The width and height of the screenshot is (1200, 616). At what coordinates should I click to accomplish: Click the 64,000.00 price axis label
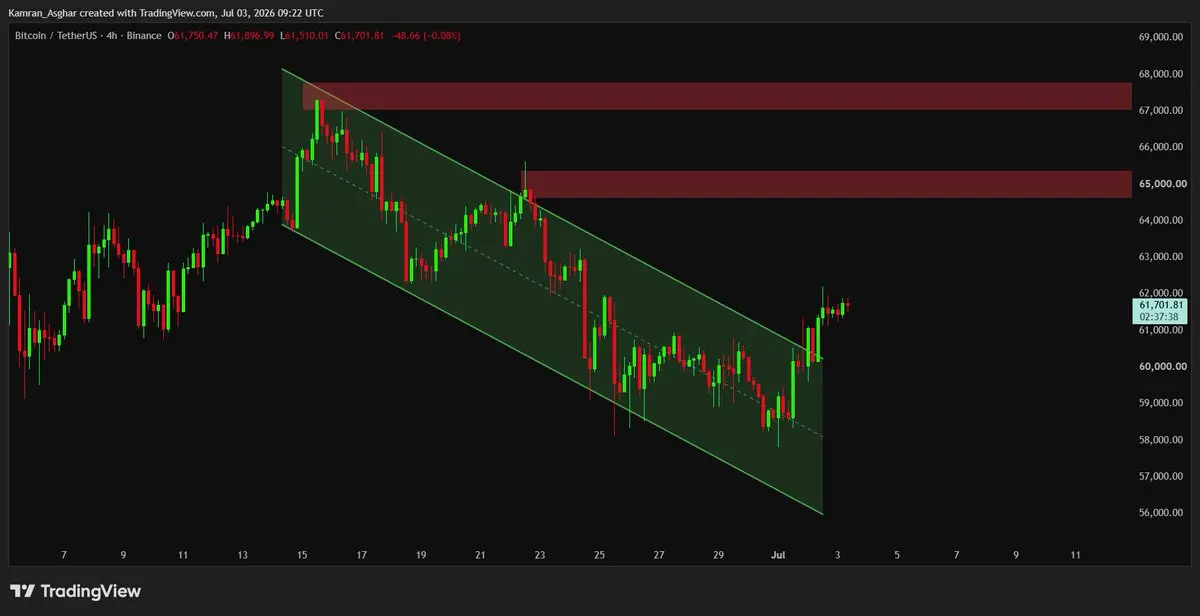tap(1162, 220)
